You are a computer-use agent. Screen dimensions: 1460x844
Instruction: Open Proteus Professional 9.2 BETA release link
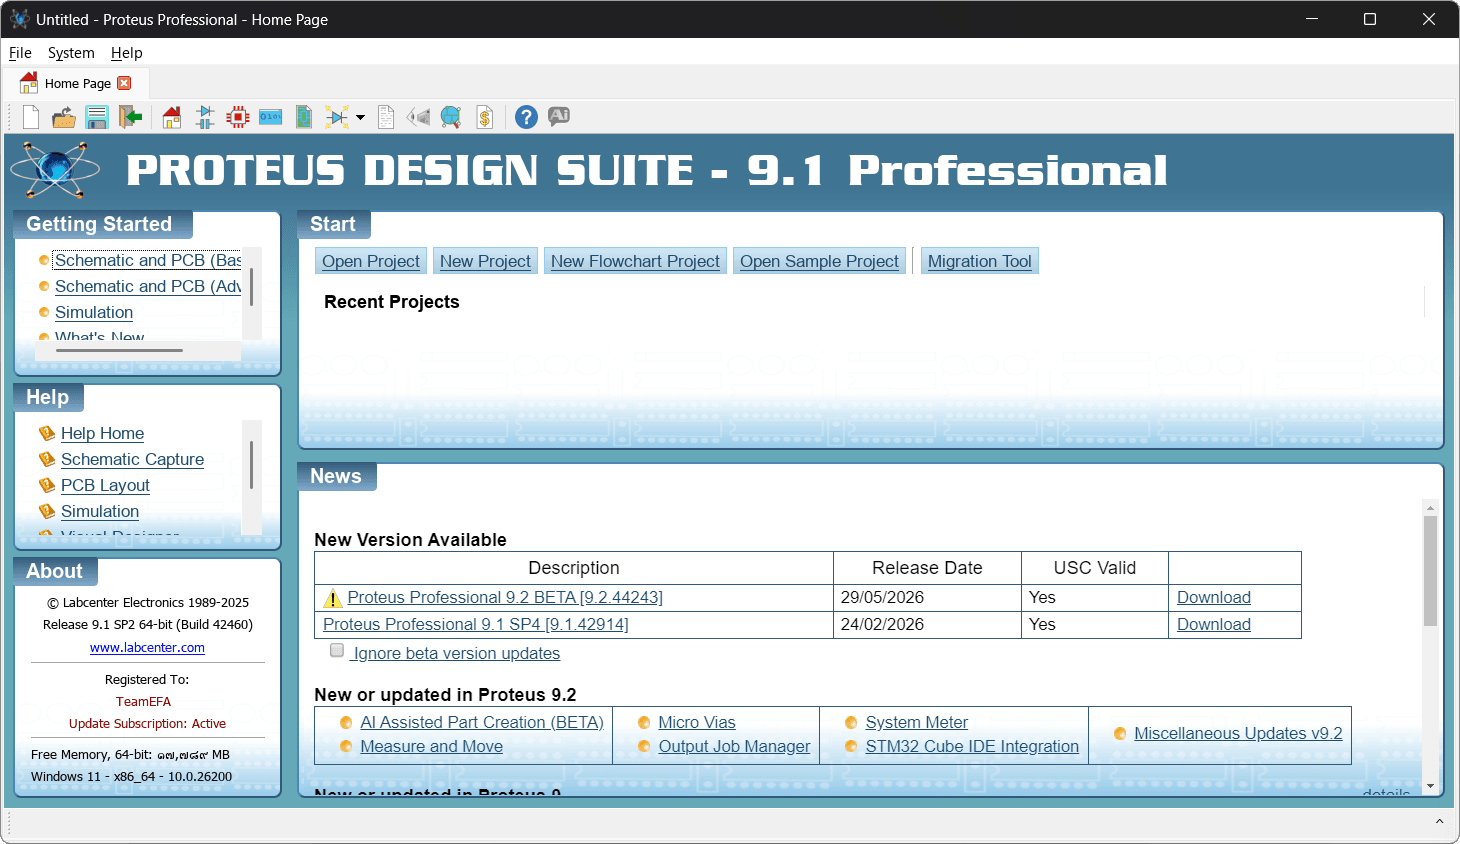pyautogui.click(x=505, y=597)
